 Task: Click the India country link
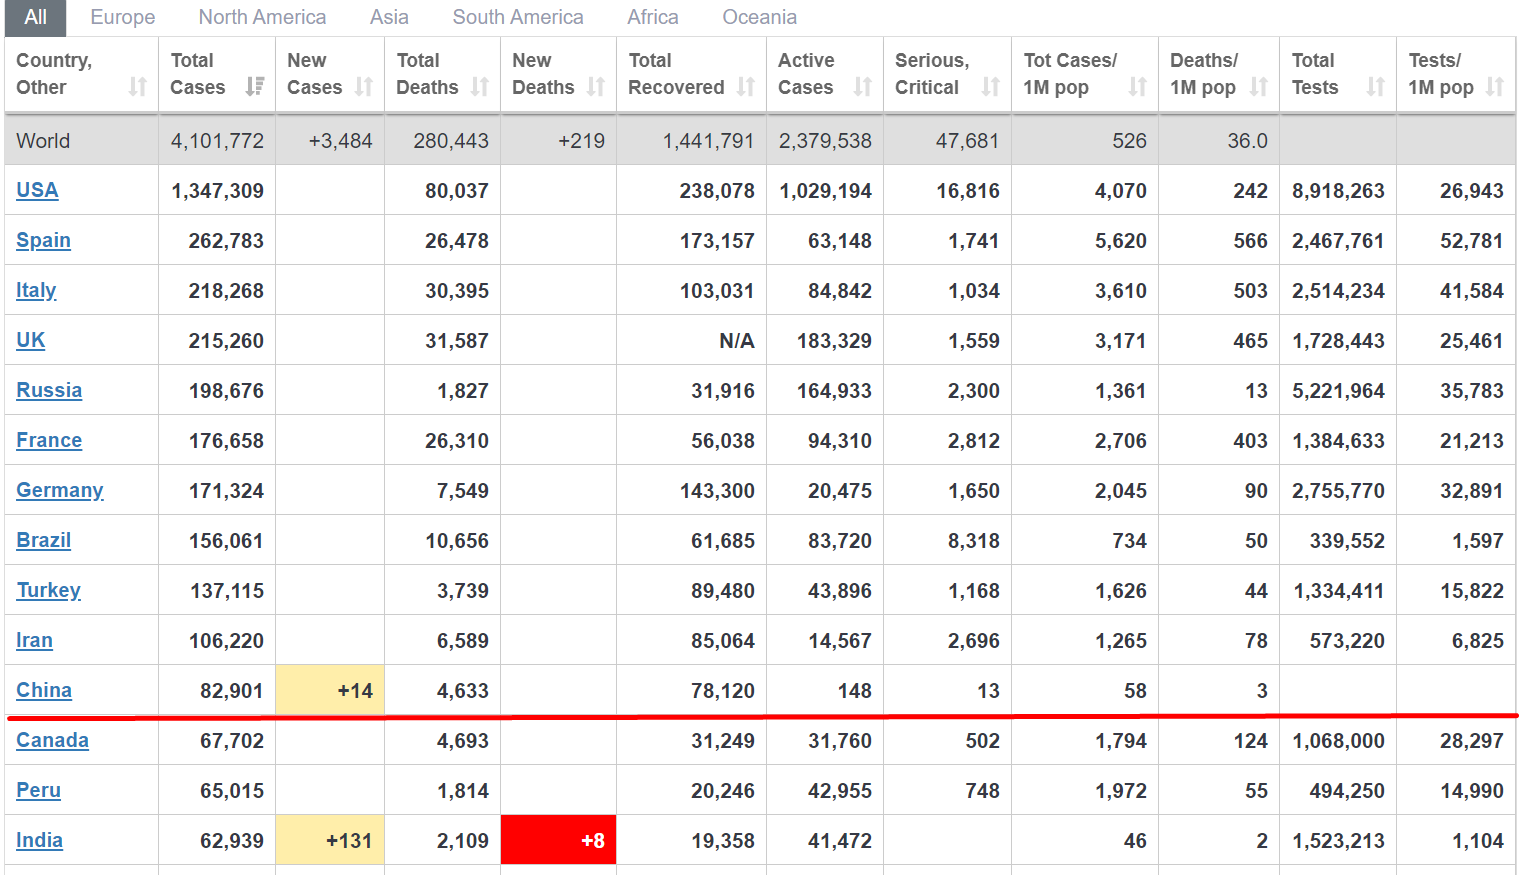(x=39, y=840)
